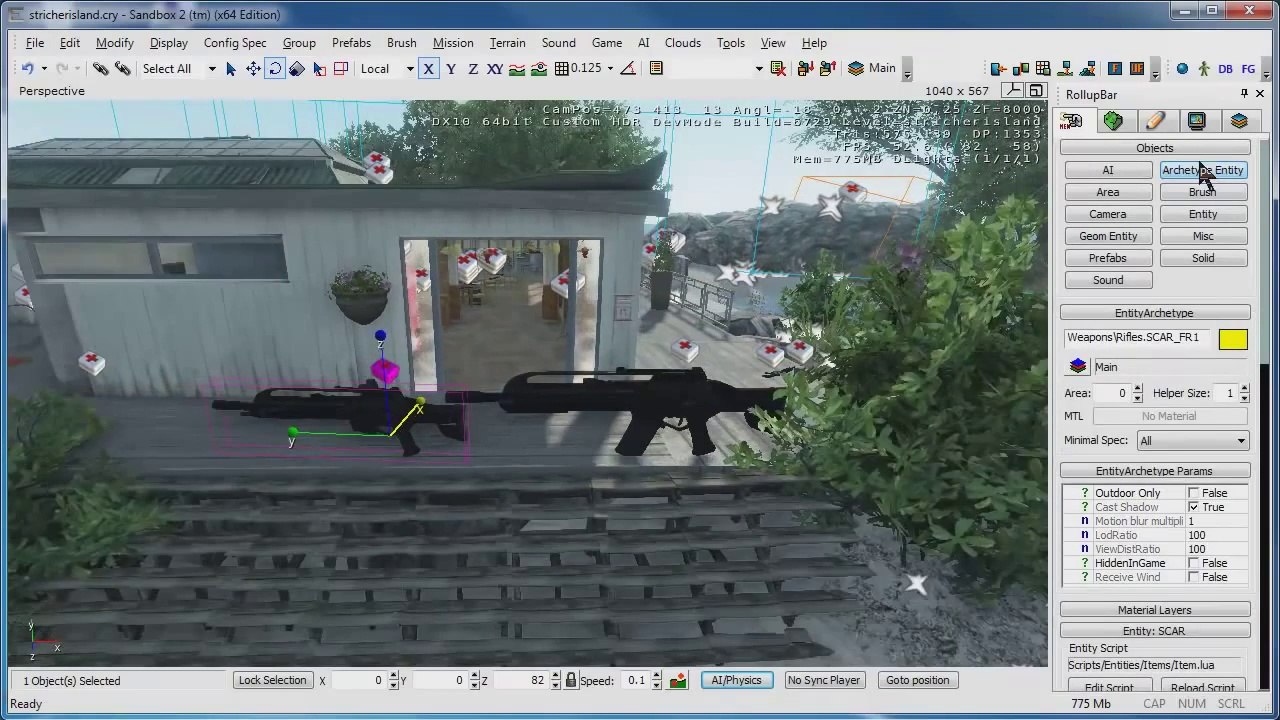Click the Delete Named Selection icon
The width and height of the screenshot is (1280, 720).
click(778, 69)
